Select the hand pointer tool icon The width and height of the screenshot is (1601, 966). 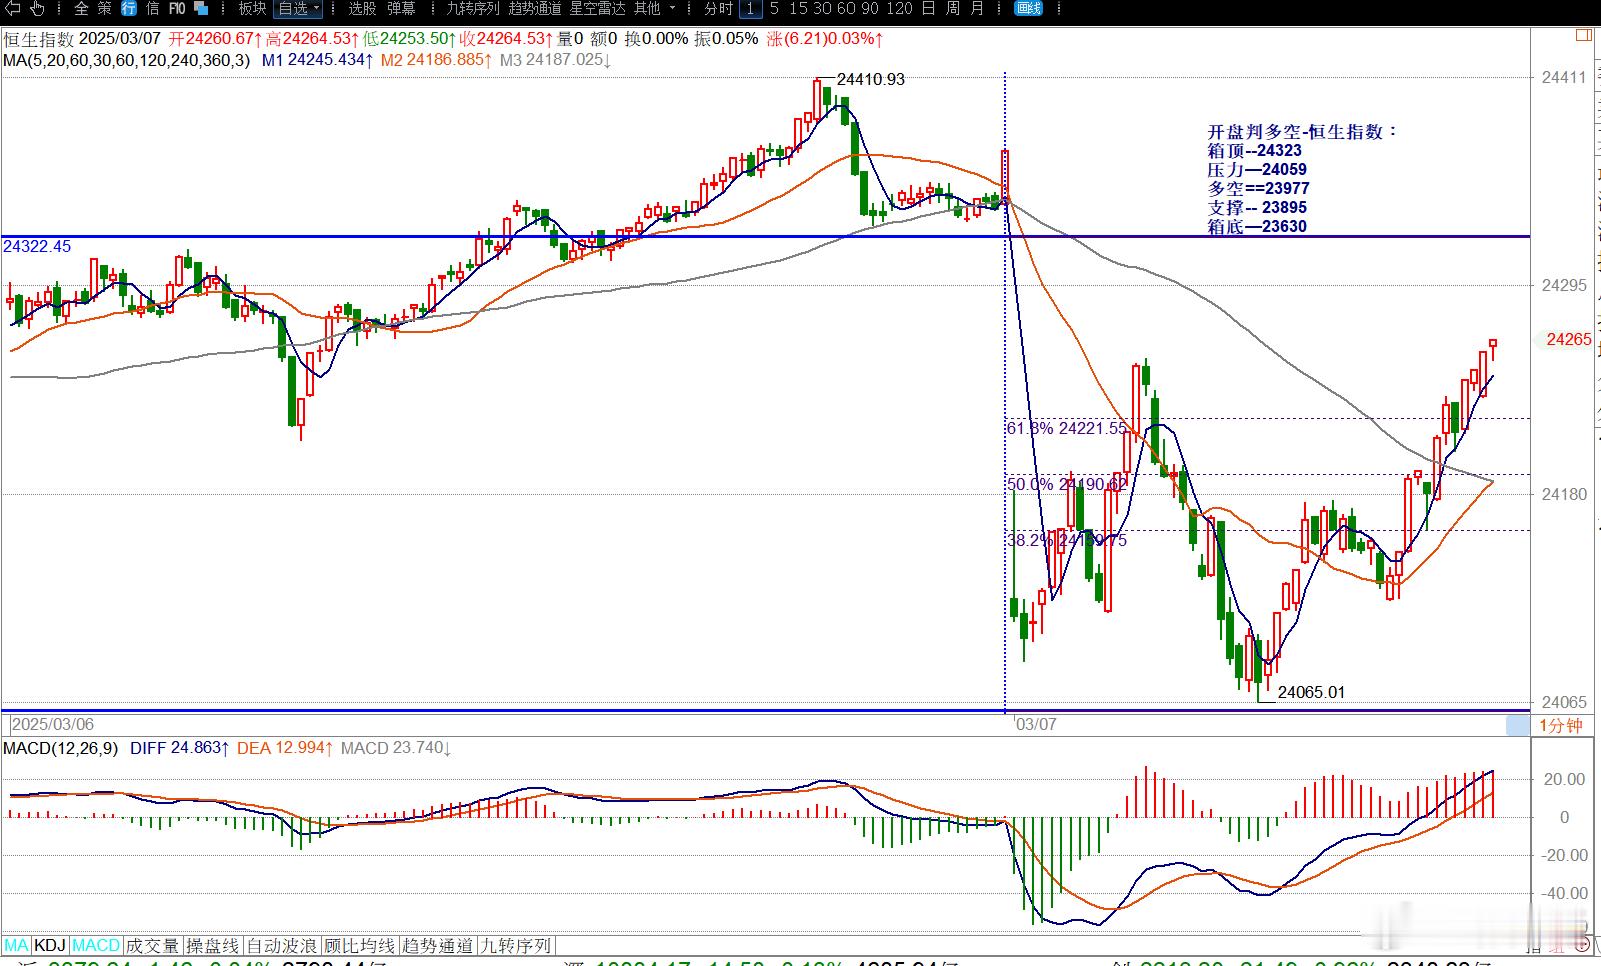pos(37,9)
